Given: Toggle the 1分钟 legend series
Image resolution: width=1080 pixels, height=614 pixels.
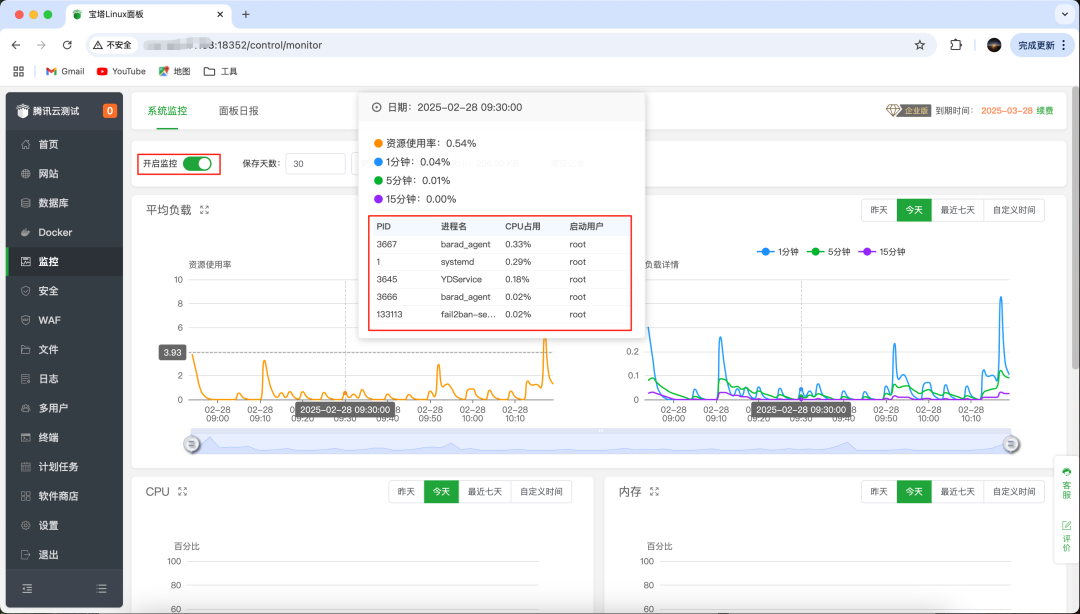Looking at the screenshot, I should tap(777, 252).
